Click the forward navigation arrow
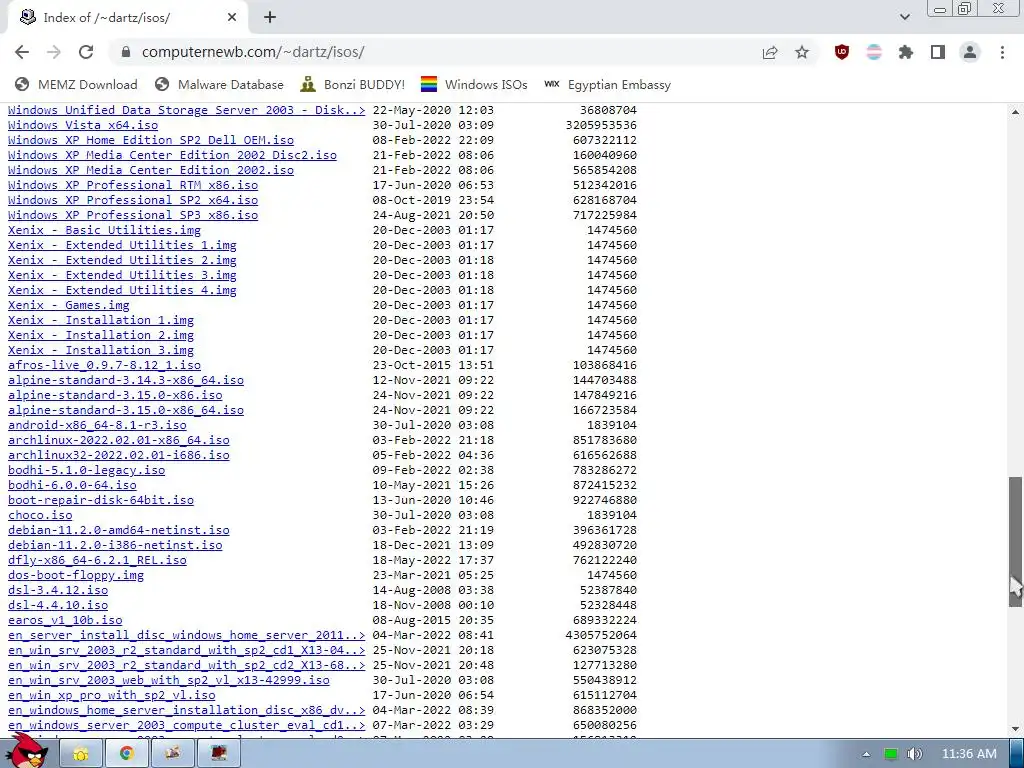The width and height of the screenshot is (1024, 768). point(54,52)
